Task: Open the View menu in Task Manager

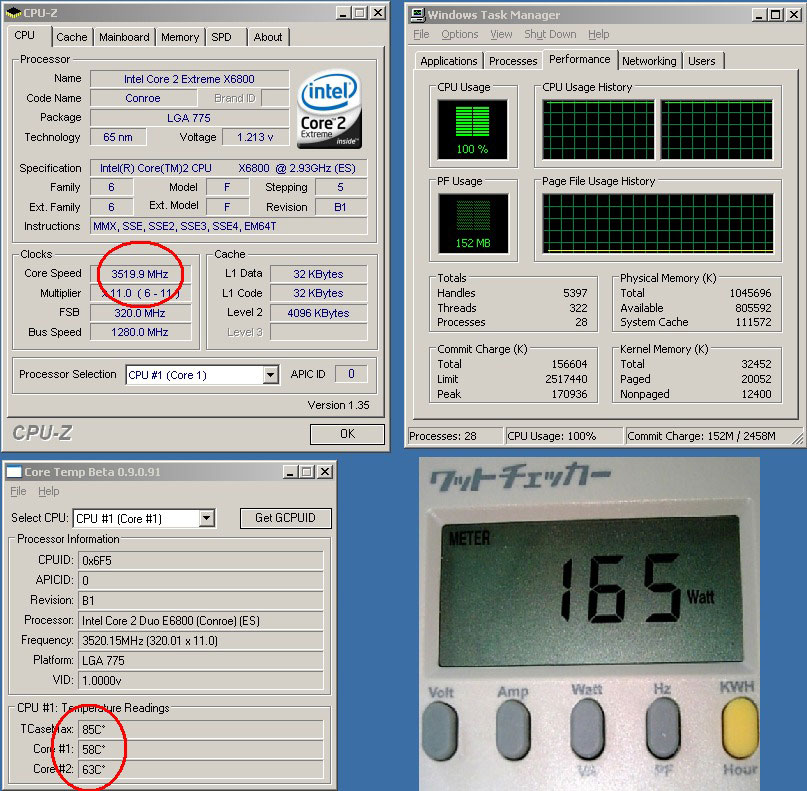Action: click(501, 34)
